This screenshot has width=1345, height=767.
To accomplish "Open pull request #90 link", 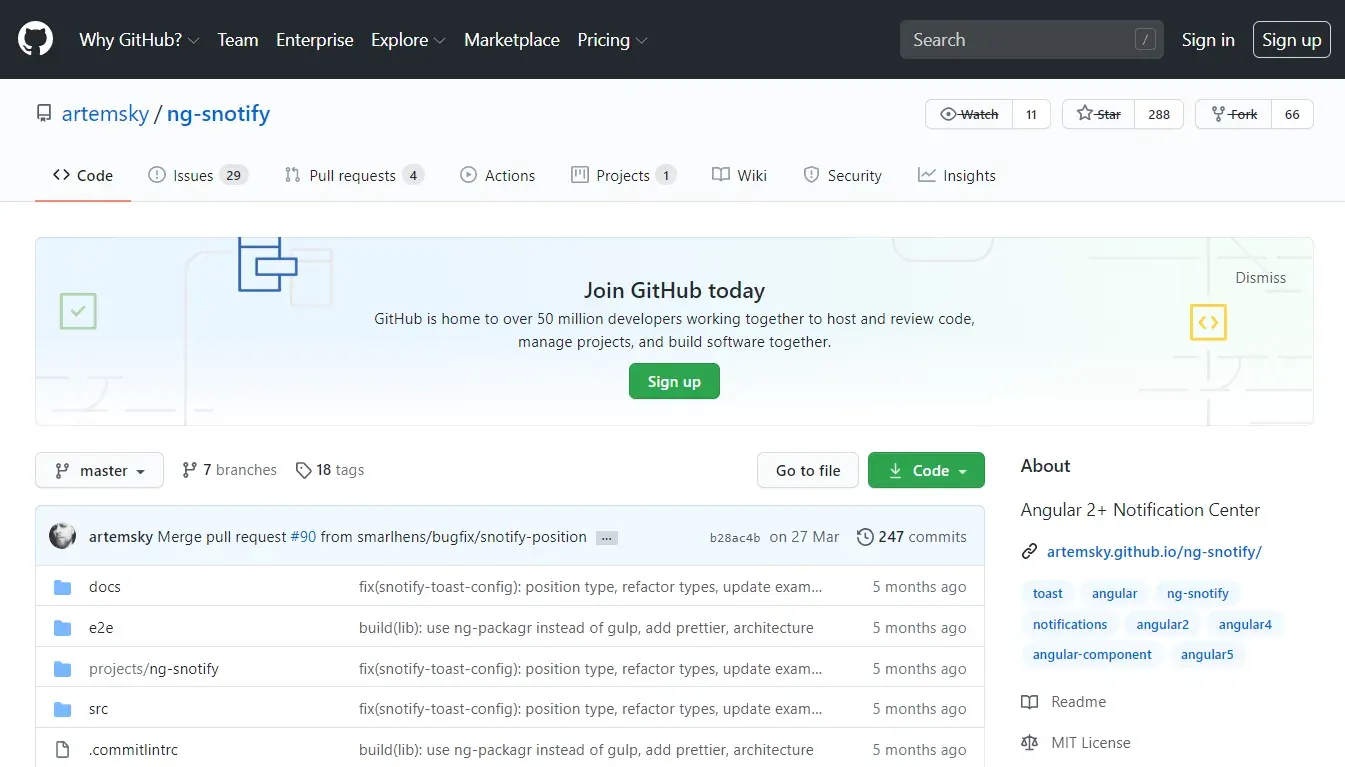I will pyautogui.click(x=303, y=537).
